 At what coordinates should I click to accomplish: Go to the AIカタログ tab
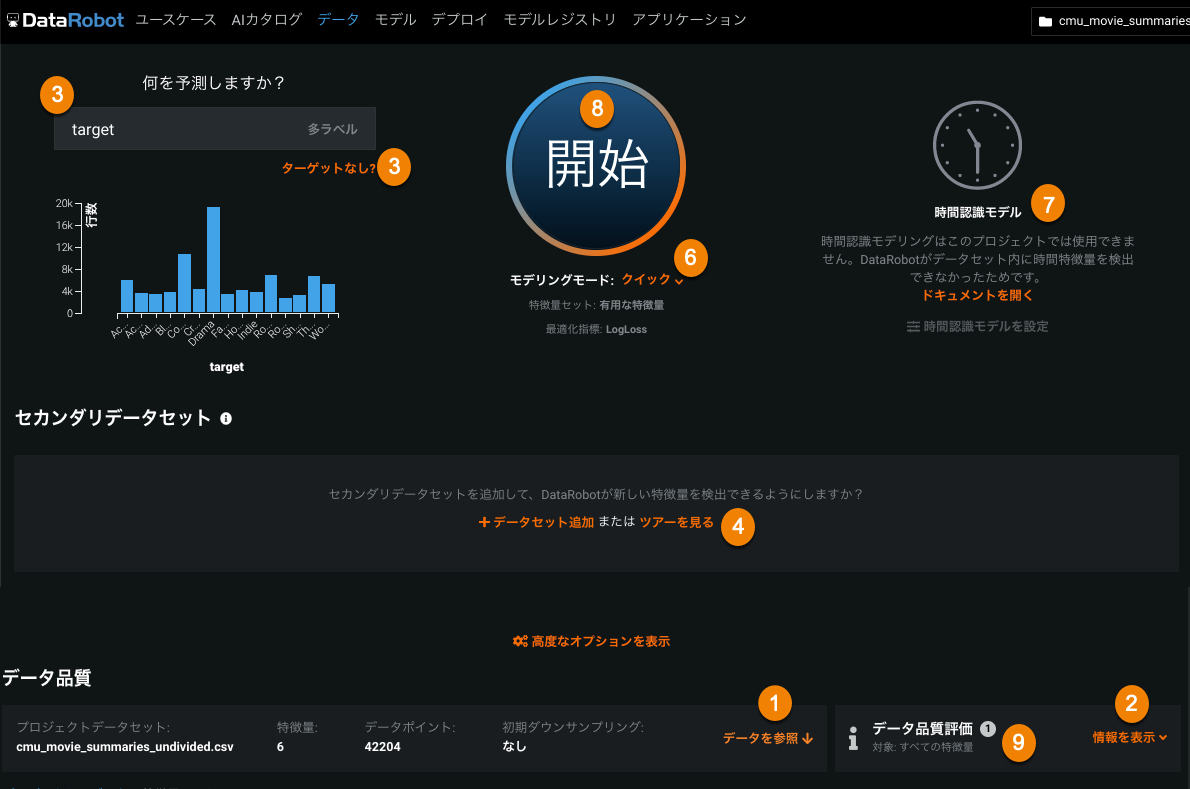pos(267,19)
